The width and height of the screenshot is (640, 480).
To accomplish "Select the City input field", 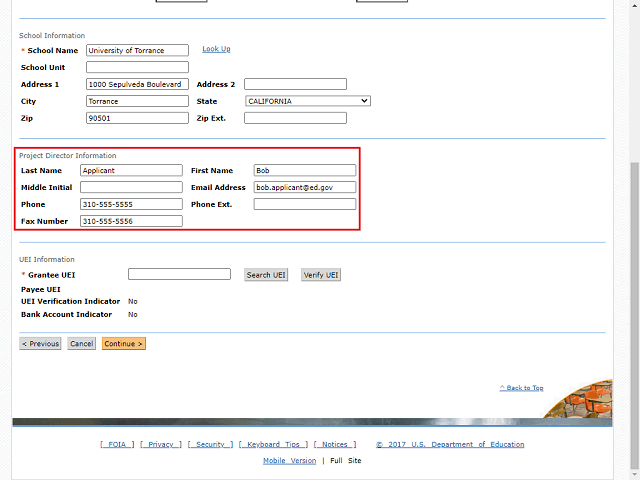I will 137,101.
